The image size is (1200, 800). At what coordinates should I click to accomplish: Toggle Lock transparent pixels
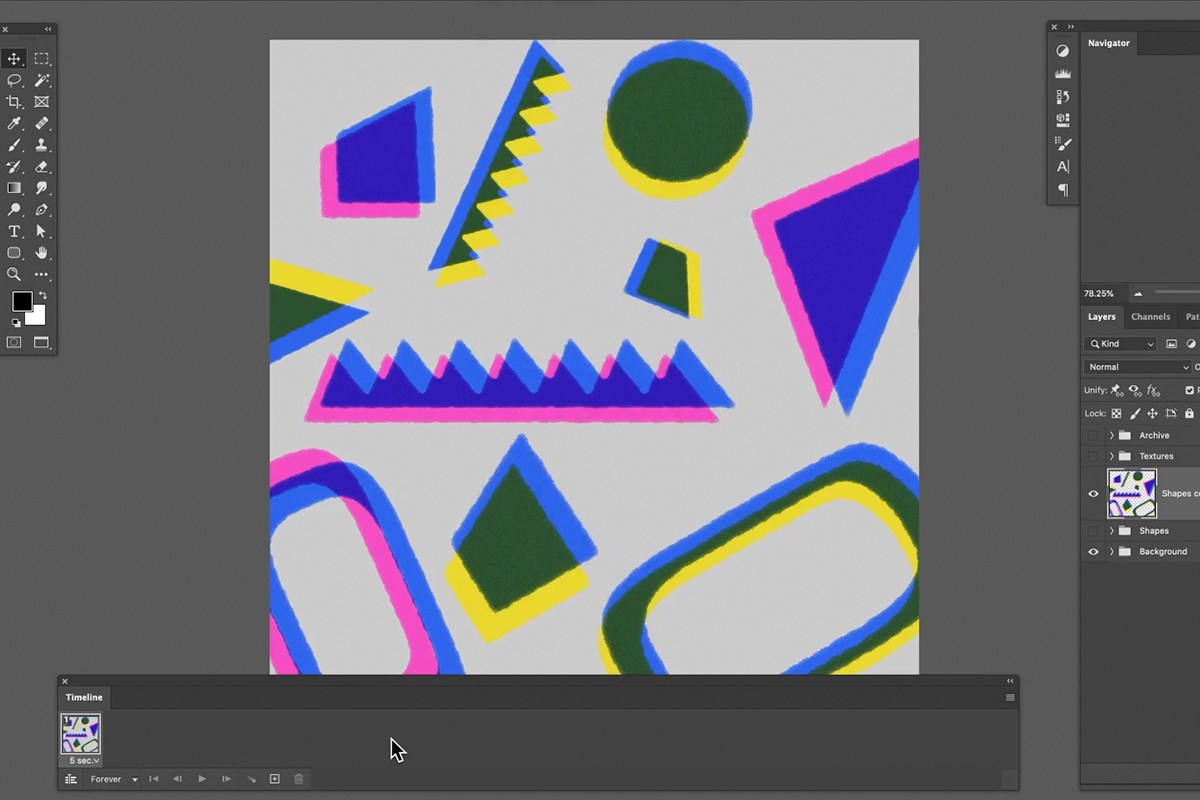point(1117,413)
